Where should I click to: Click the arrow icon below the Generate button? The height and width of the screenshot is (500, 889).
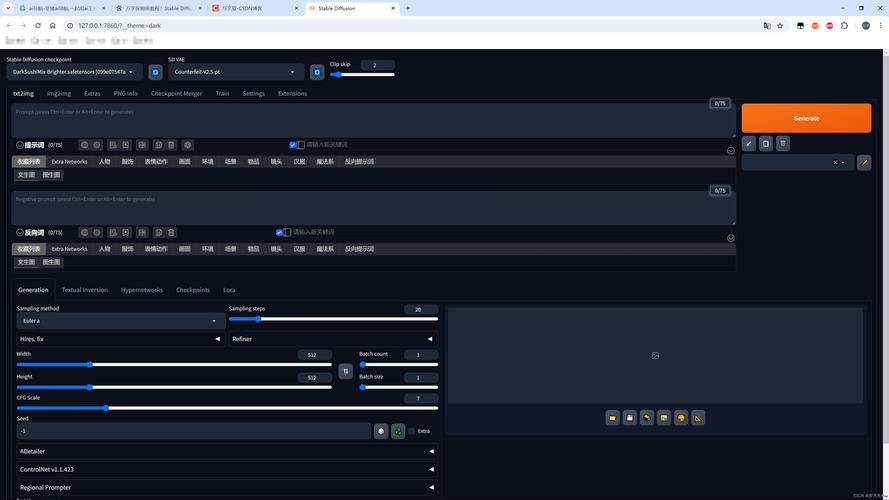pos(749,144)
